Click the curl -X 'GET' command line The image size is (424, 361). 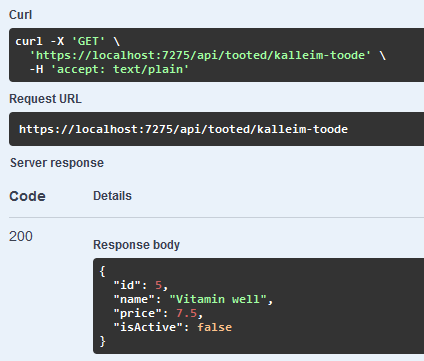tap(68, 41)
